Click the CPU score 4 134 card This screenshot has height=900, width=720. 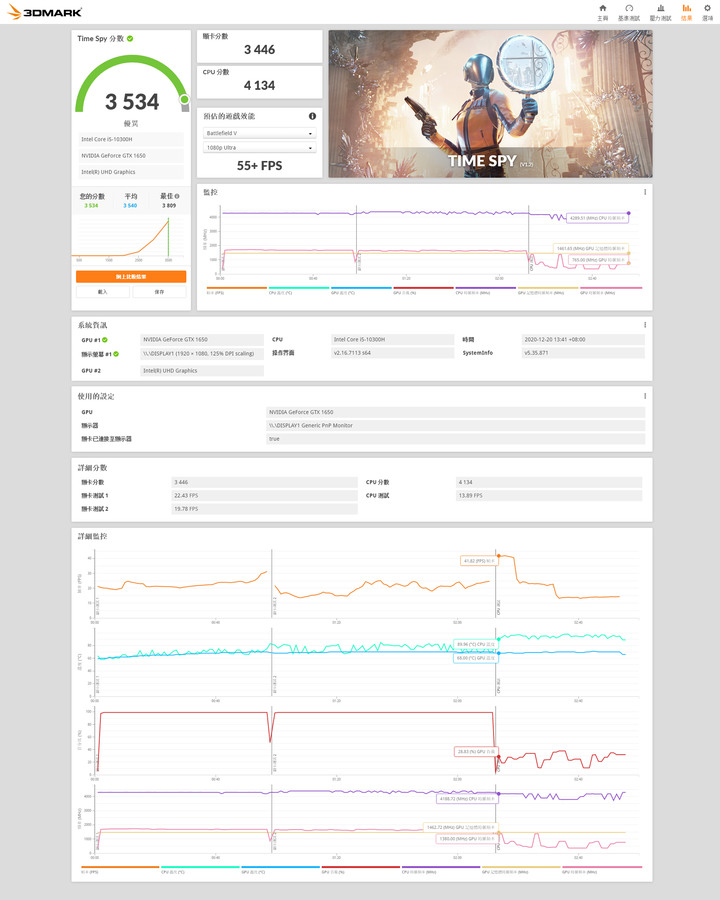point(260,82)
